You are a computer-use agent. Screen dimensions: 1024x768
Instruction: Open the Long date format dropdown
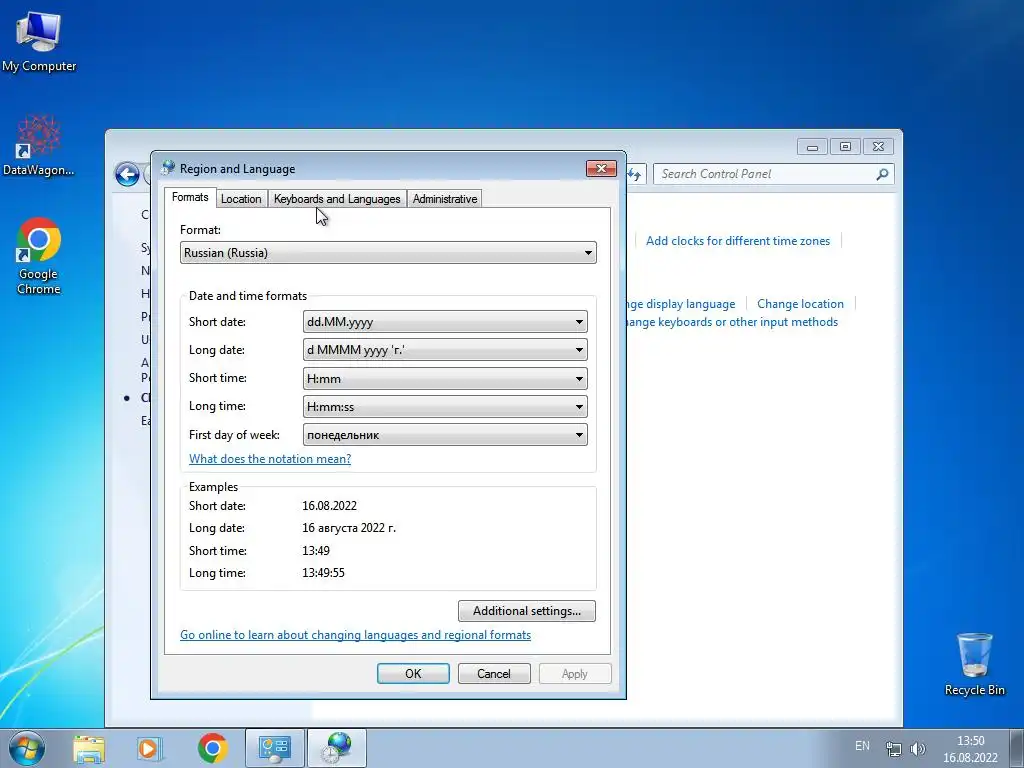click(445, 350)
